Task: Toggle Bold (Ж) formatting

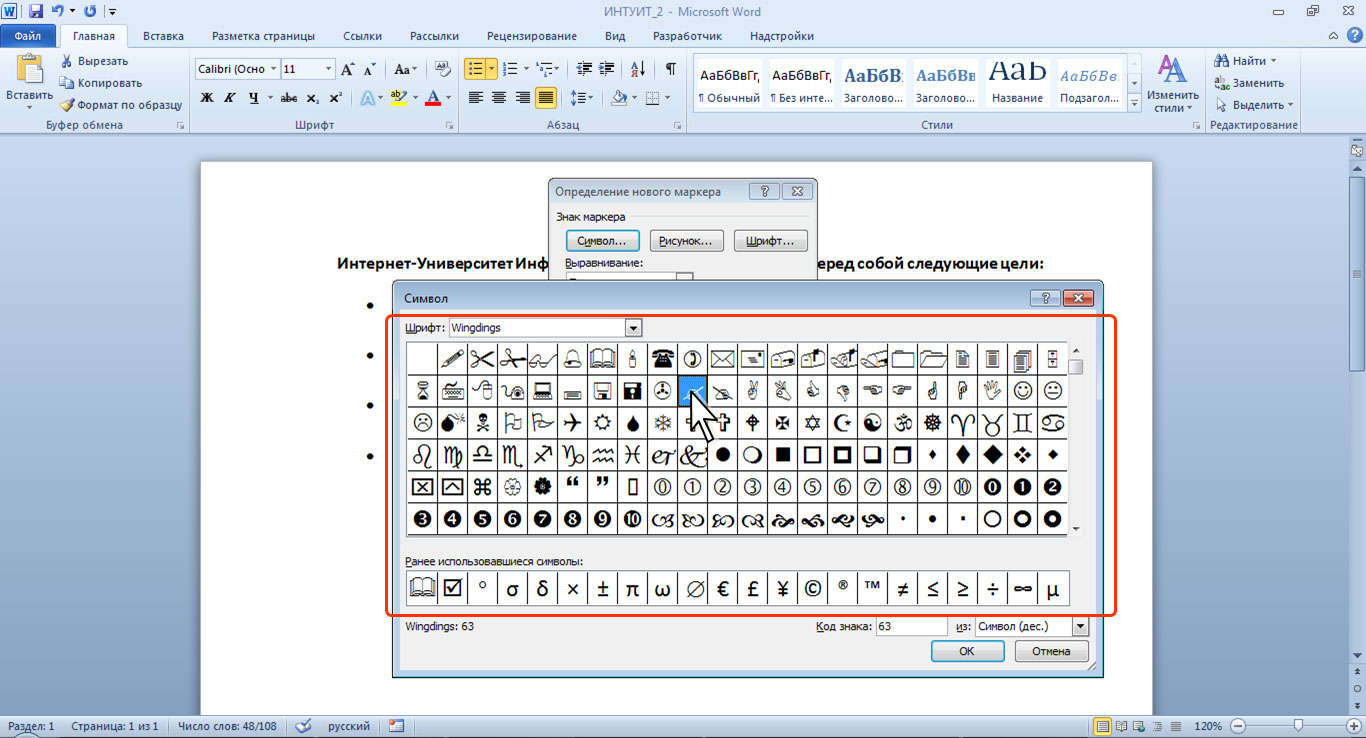Action: [x=207, y=97]
